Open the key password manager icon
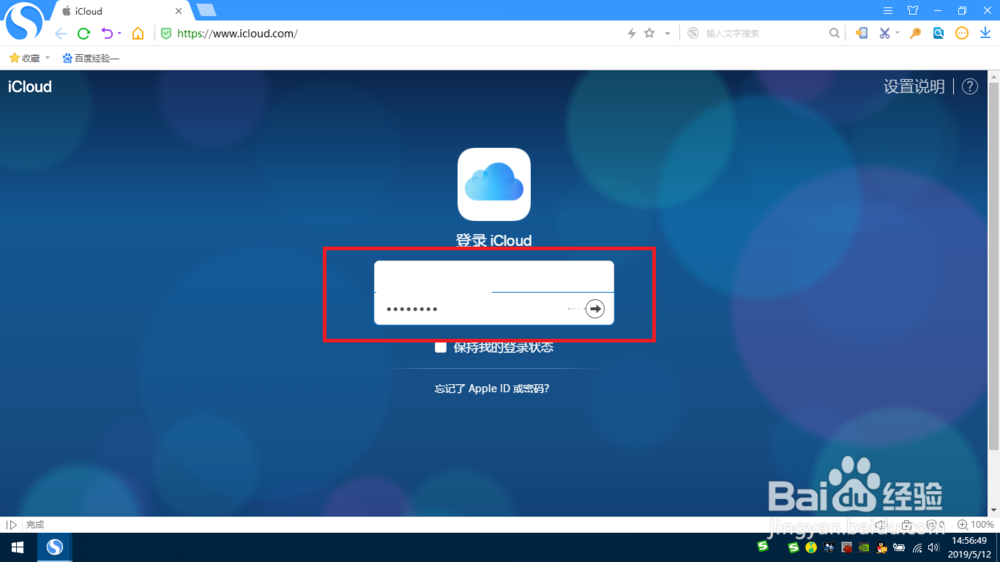 [915, 33]
